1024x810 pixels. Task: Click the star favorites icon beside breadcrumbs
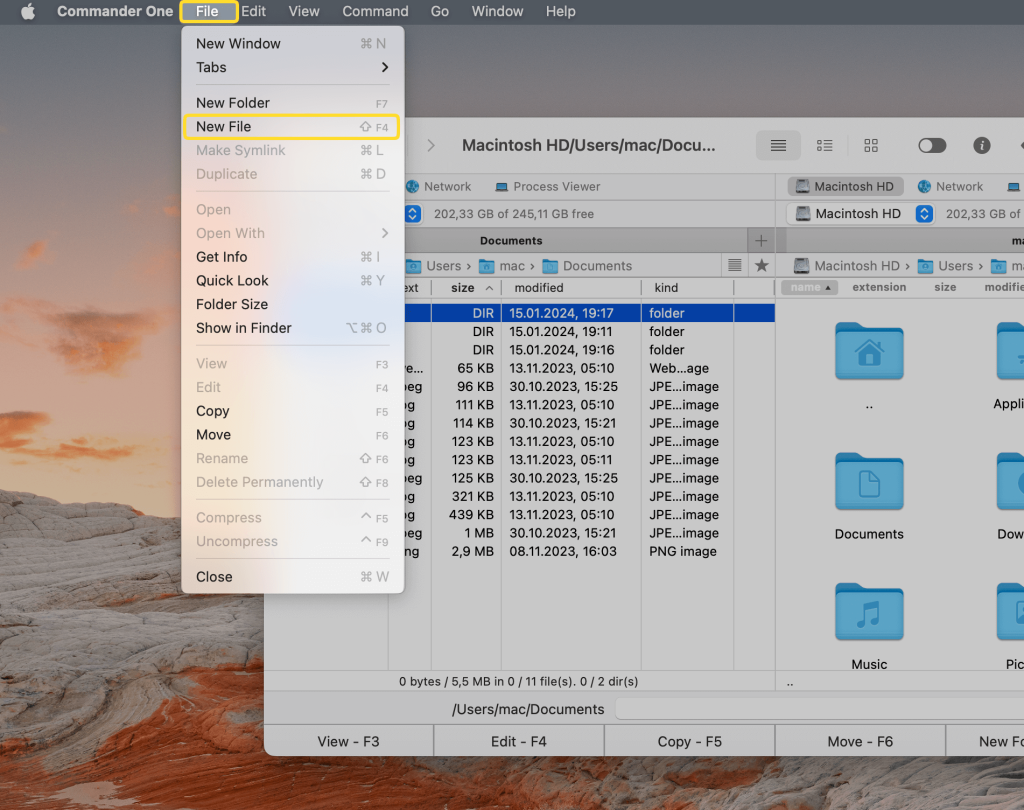coord(759,265)
